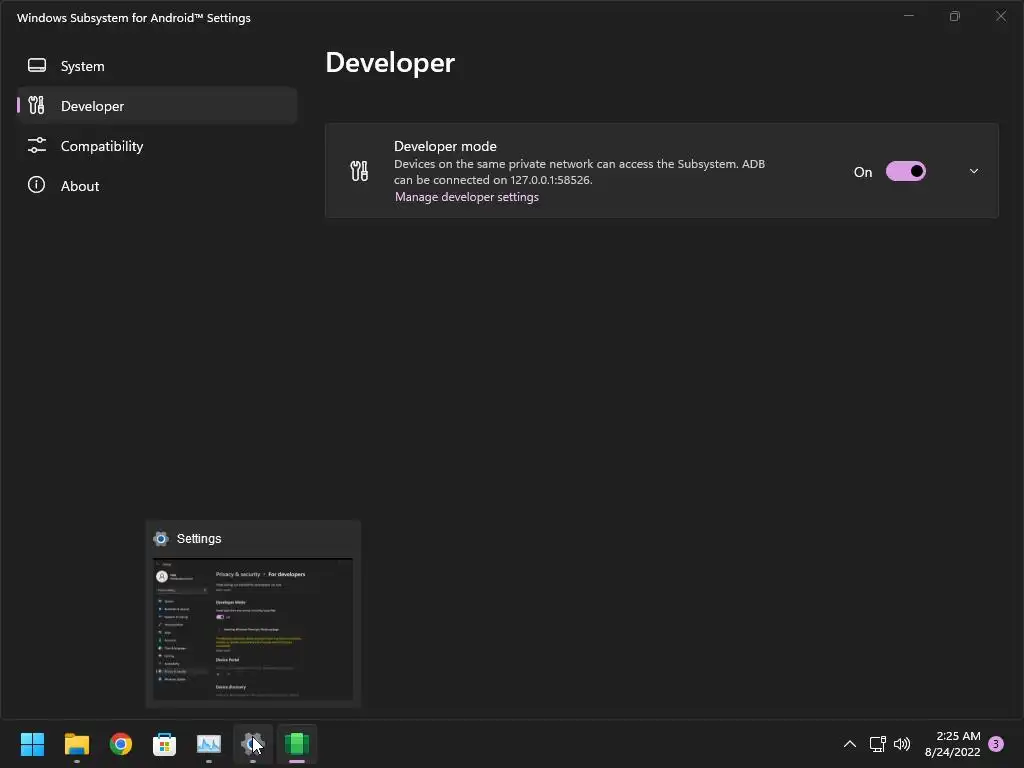
Task: Go to the About page
Action: pyautogui.click(x=157, y=185)
